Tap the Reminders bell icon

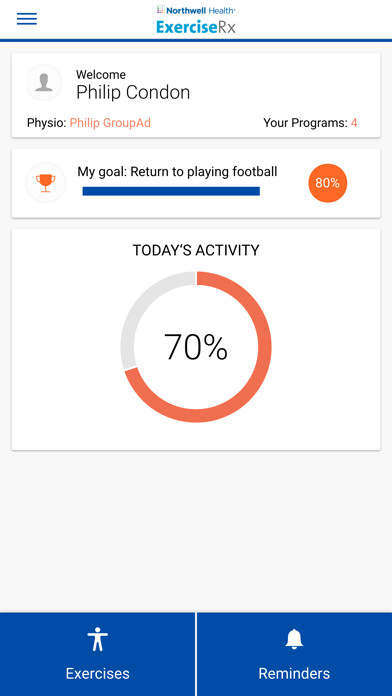(x=294, y=639)
